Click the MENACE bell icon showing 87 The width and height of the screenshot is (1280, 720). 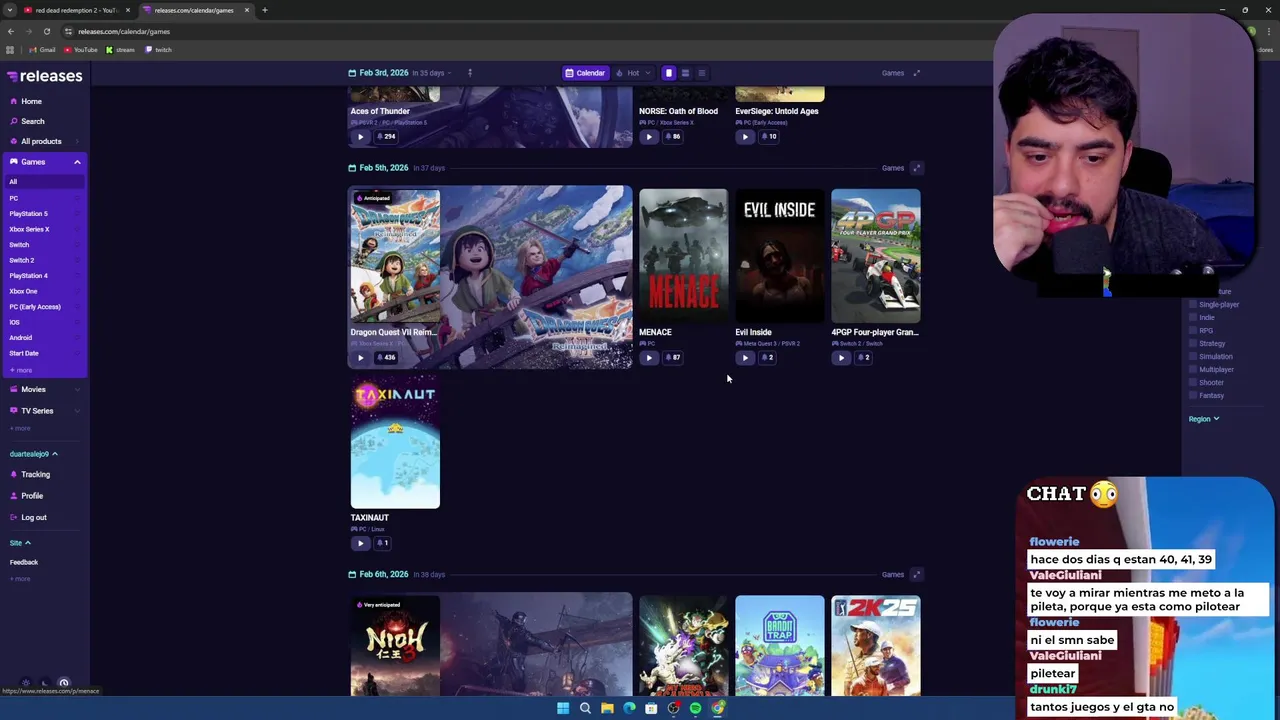pyautogui.click(x=671, y=357)
